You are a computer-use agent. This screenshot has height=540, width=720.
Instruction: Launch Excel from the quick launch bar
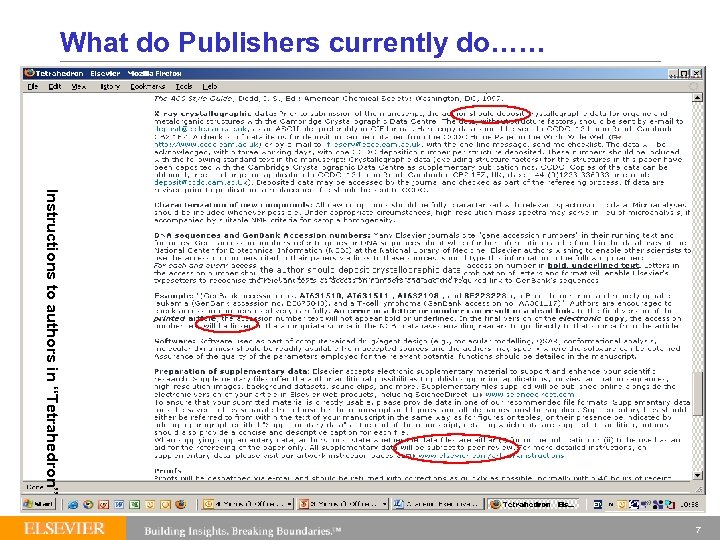tap(135, 504)
